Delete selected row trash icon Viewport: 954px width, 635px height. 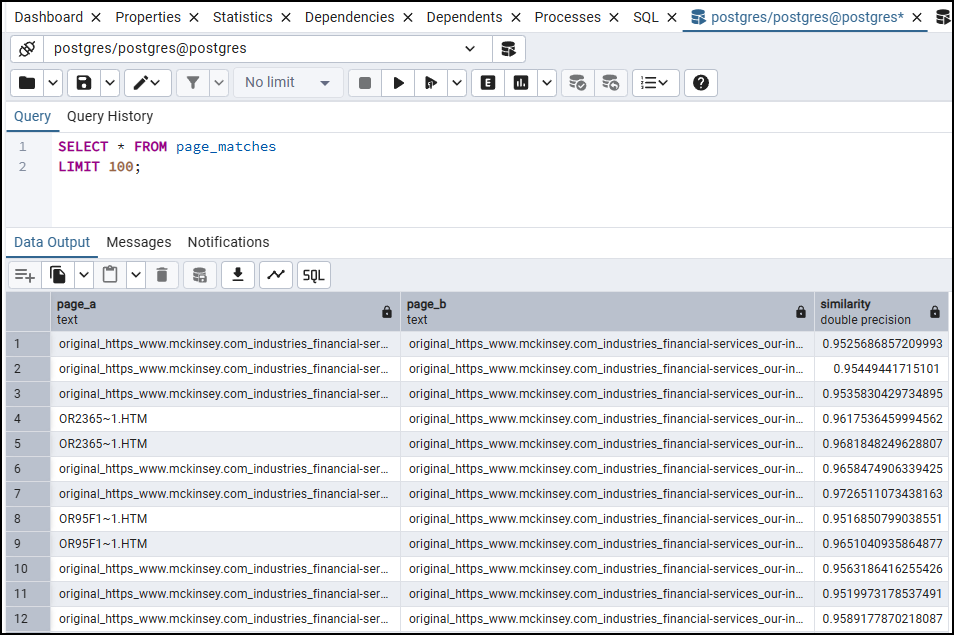coord(162,276)
